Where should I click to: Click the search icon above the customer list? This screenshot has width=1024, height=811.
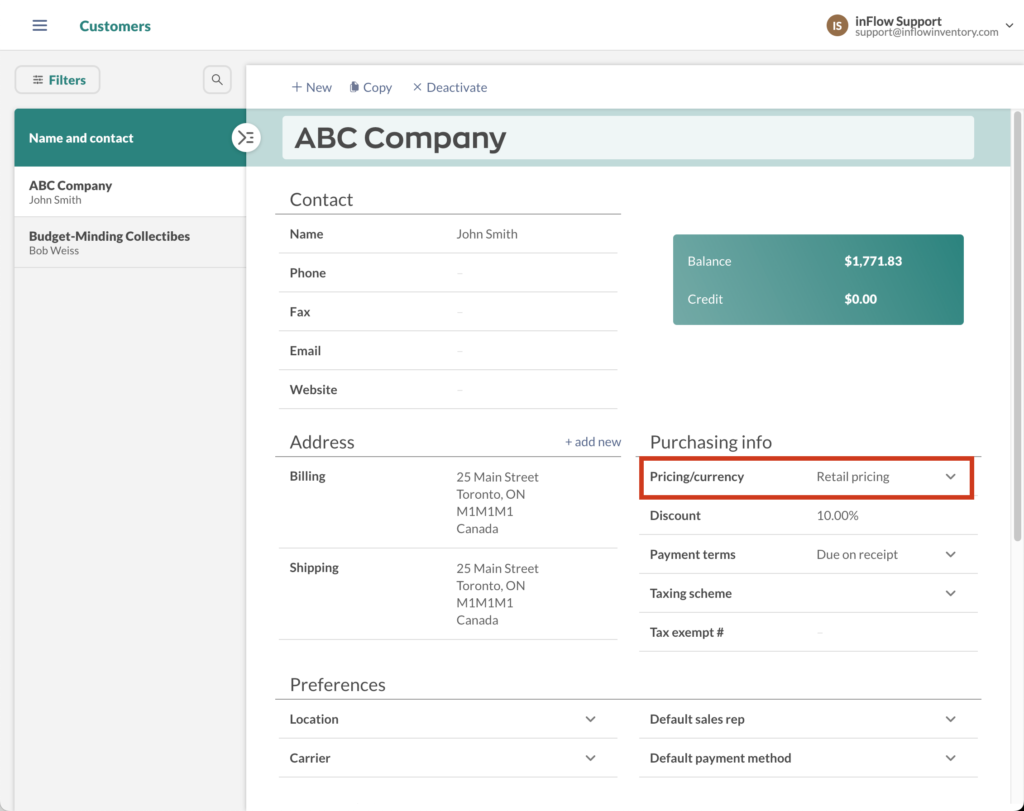tap(217, 79)
